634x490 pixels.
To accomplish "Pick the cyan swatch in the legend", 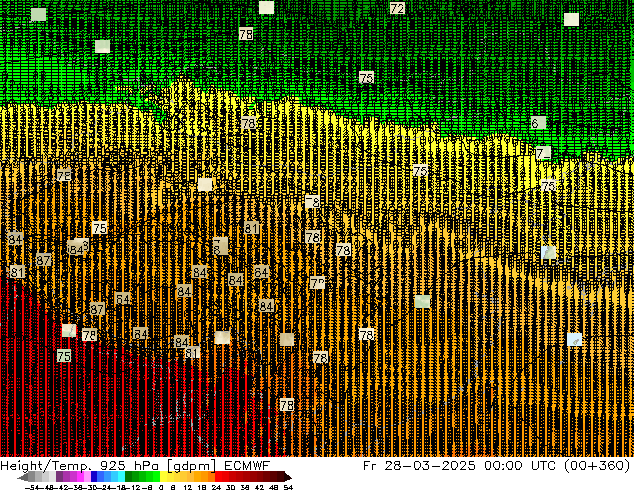I will pyautogui.click(x=121, y=477).
